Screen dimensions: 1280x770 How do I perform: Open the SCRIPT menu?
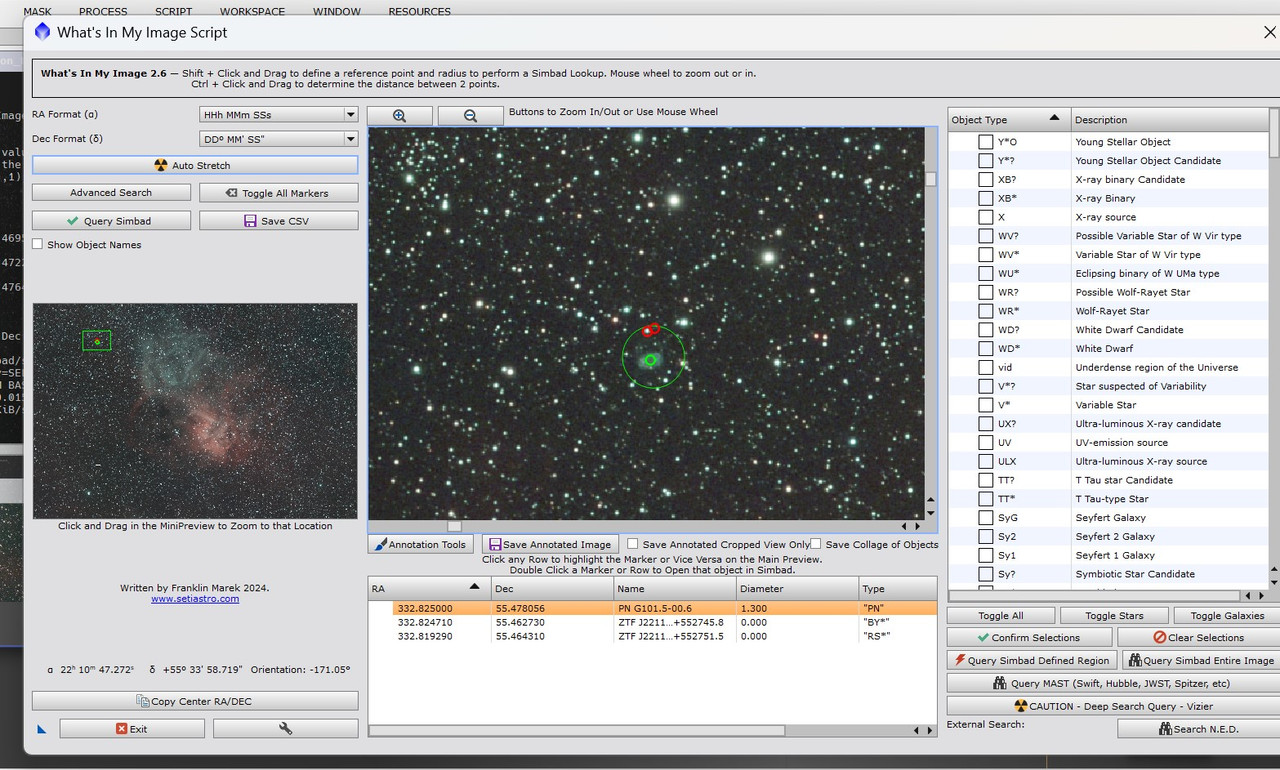[173, 12]
